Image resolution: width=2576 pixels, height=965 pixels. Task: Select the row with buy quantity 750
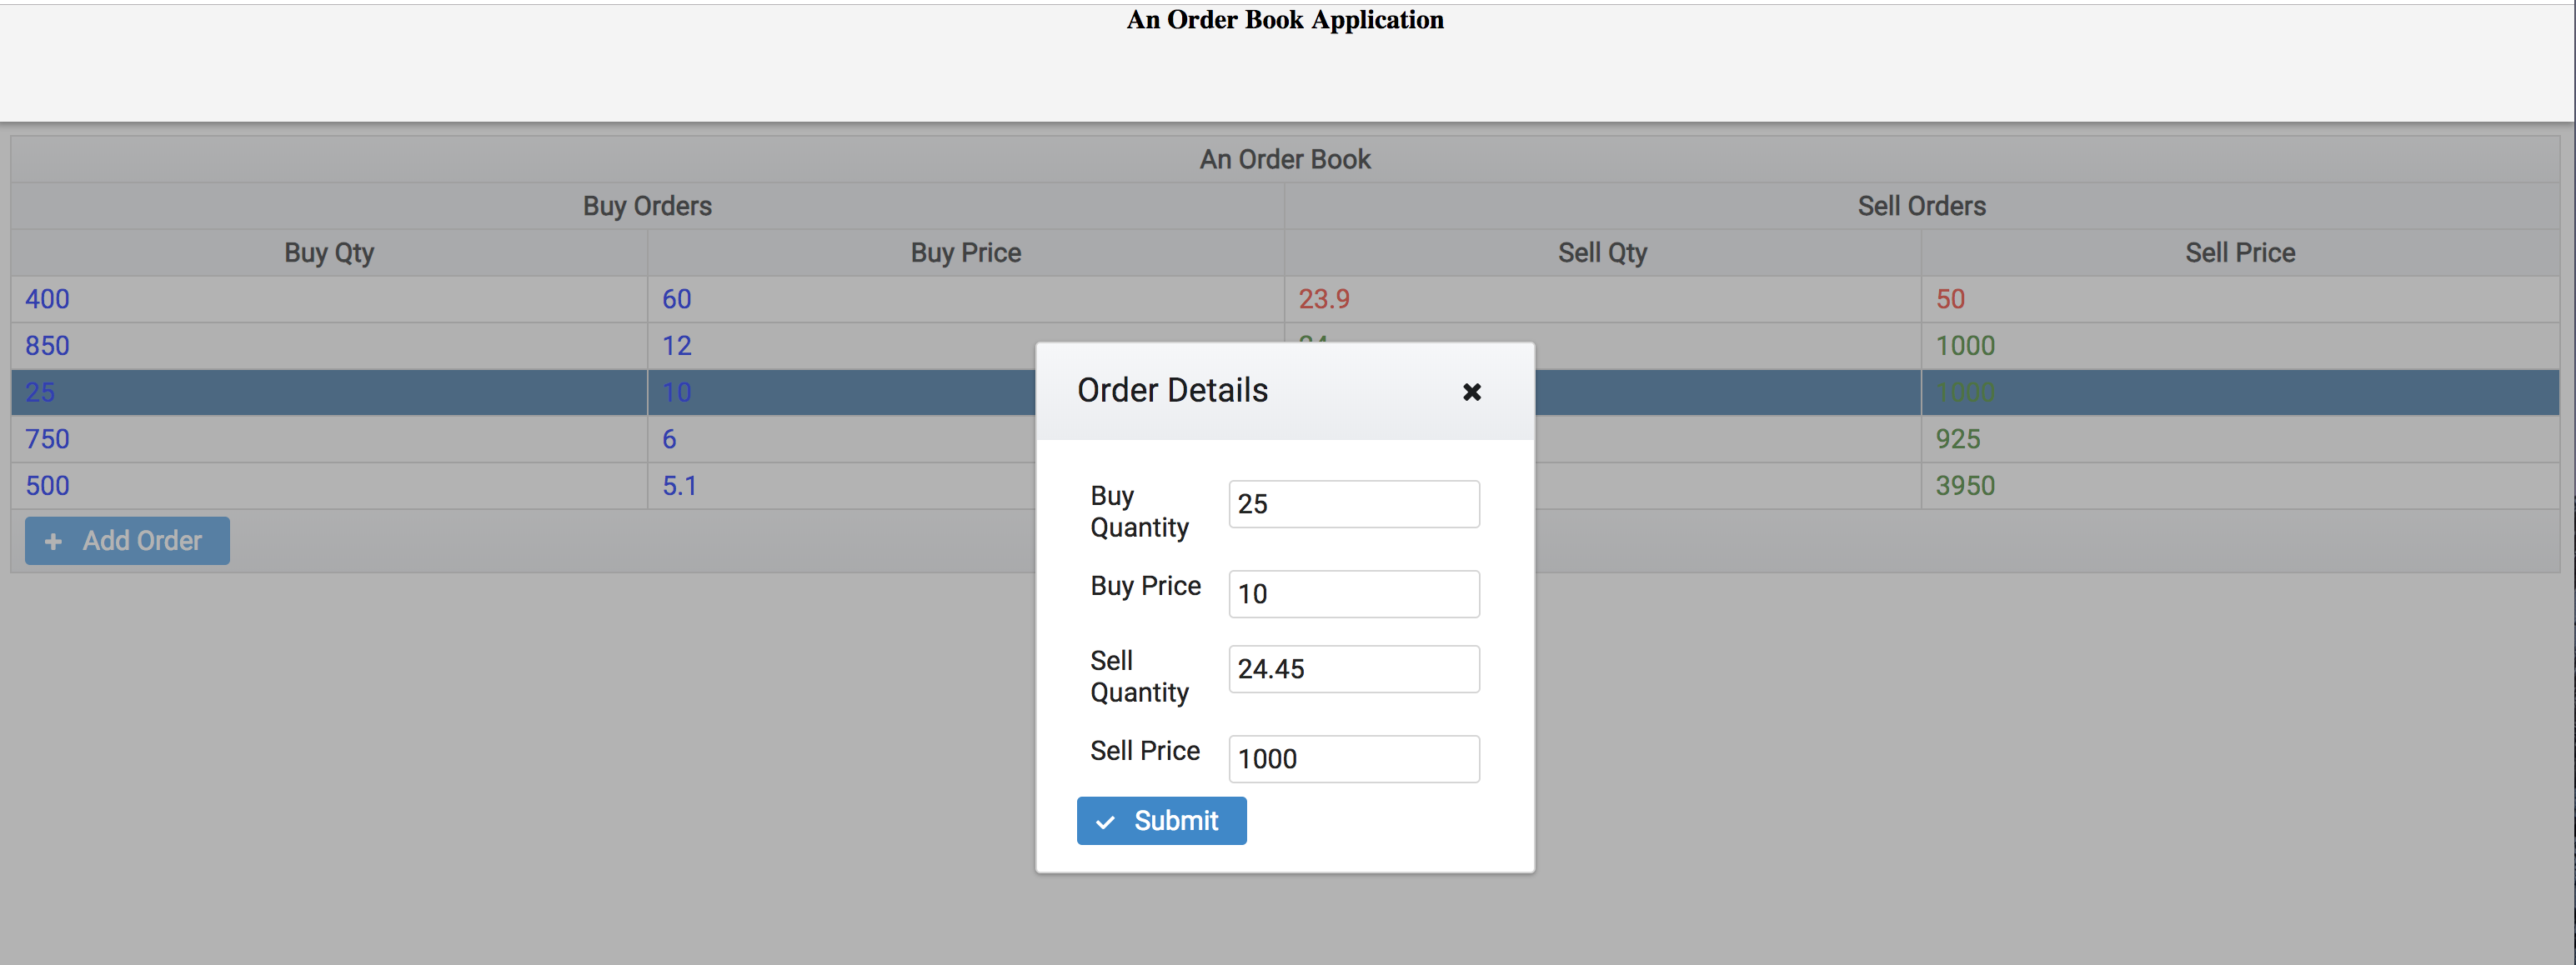(47, 439)
